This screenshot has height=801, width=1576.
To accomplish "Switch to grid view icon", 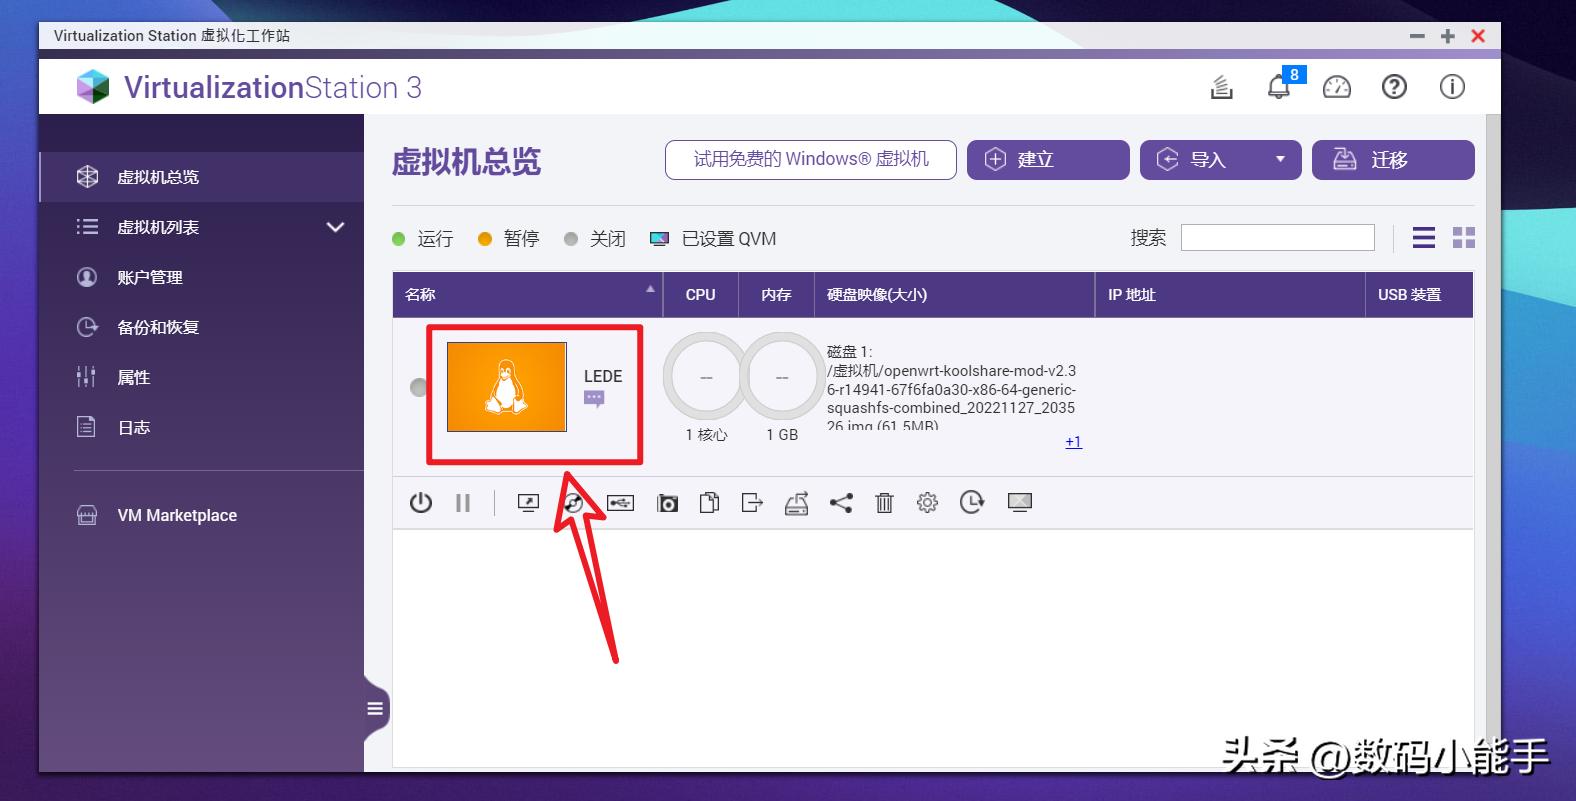I will pos(1464,237).
